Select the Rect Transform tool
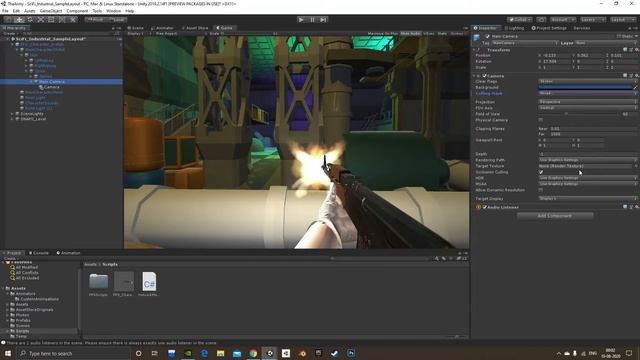Viewport: 640px width, 360px height. point(51,20)
